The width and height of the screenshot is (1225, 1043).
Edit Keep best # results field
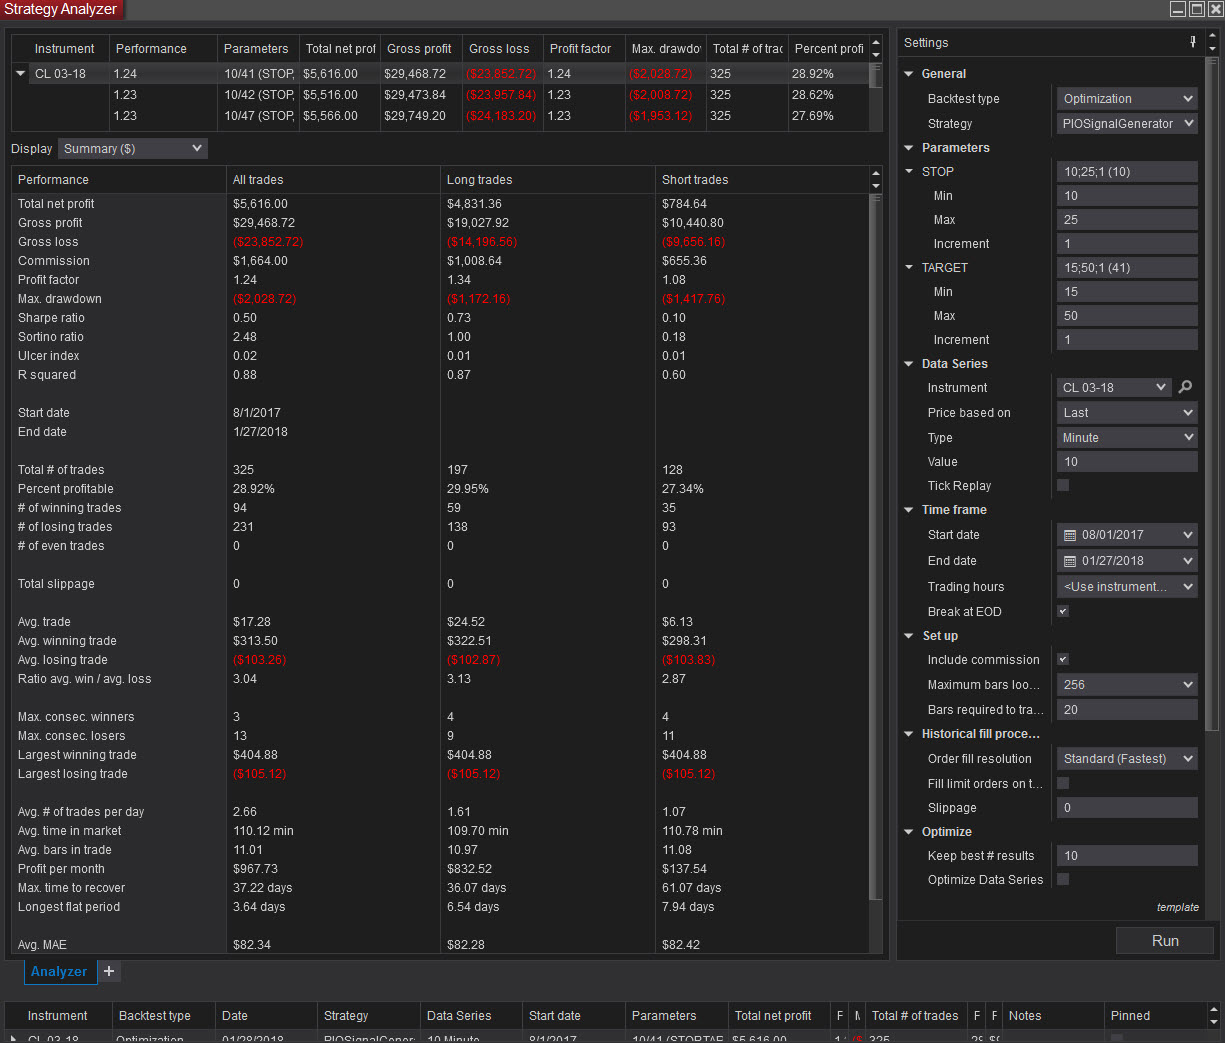[x=1127, y=856]
